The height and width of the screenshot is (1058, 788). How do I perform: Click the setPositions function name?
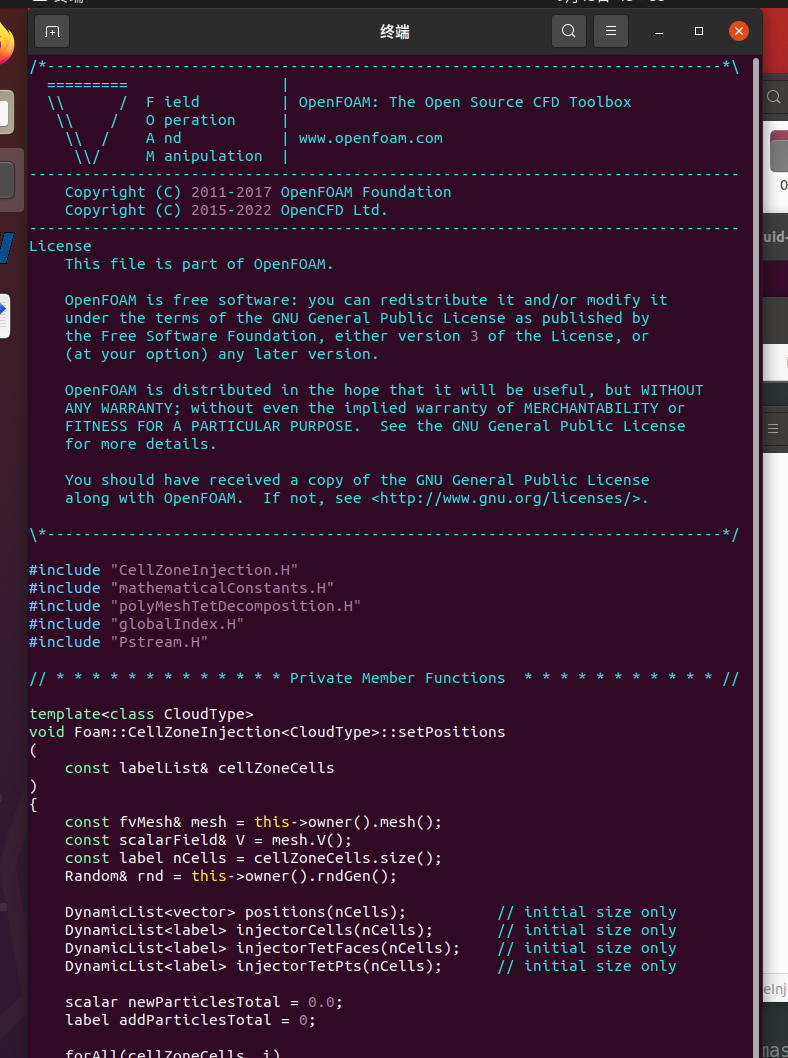(x=451, y=732)
